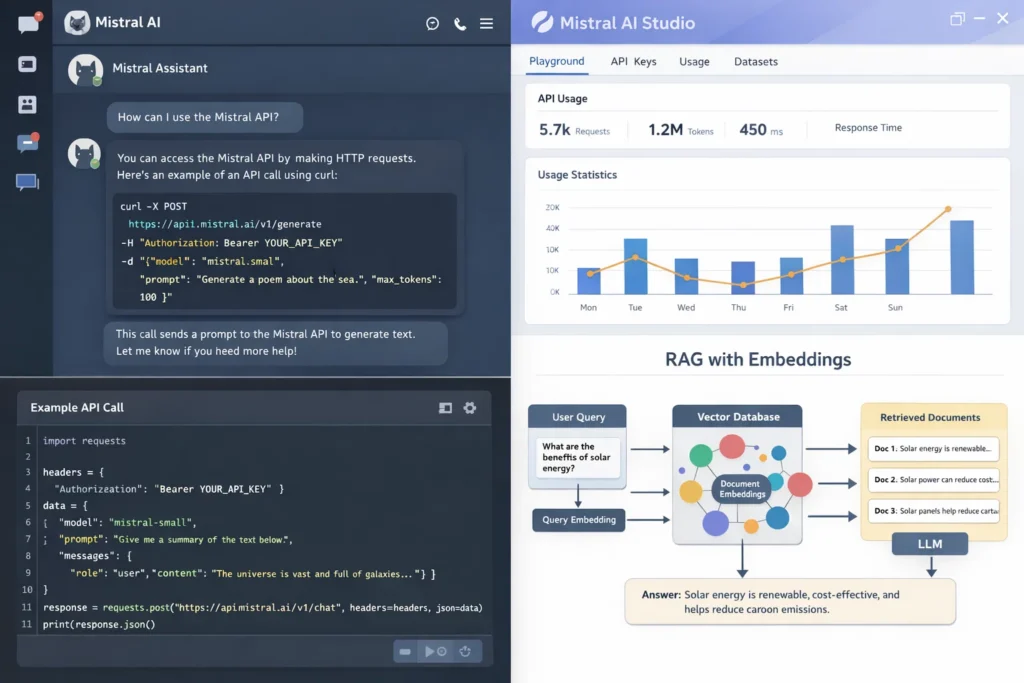Select the Playground tab
The height and width of the screenshot is (683, 1024).
coord(557,61)
